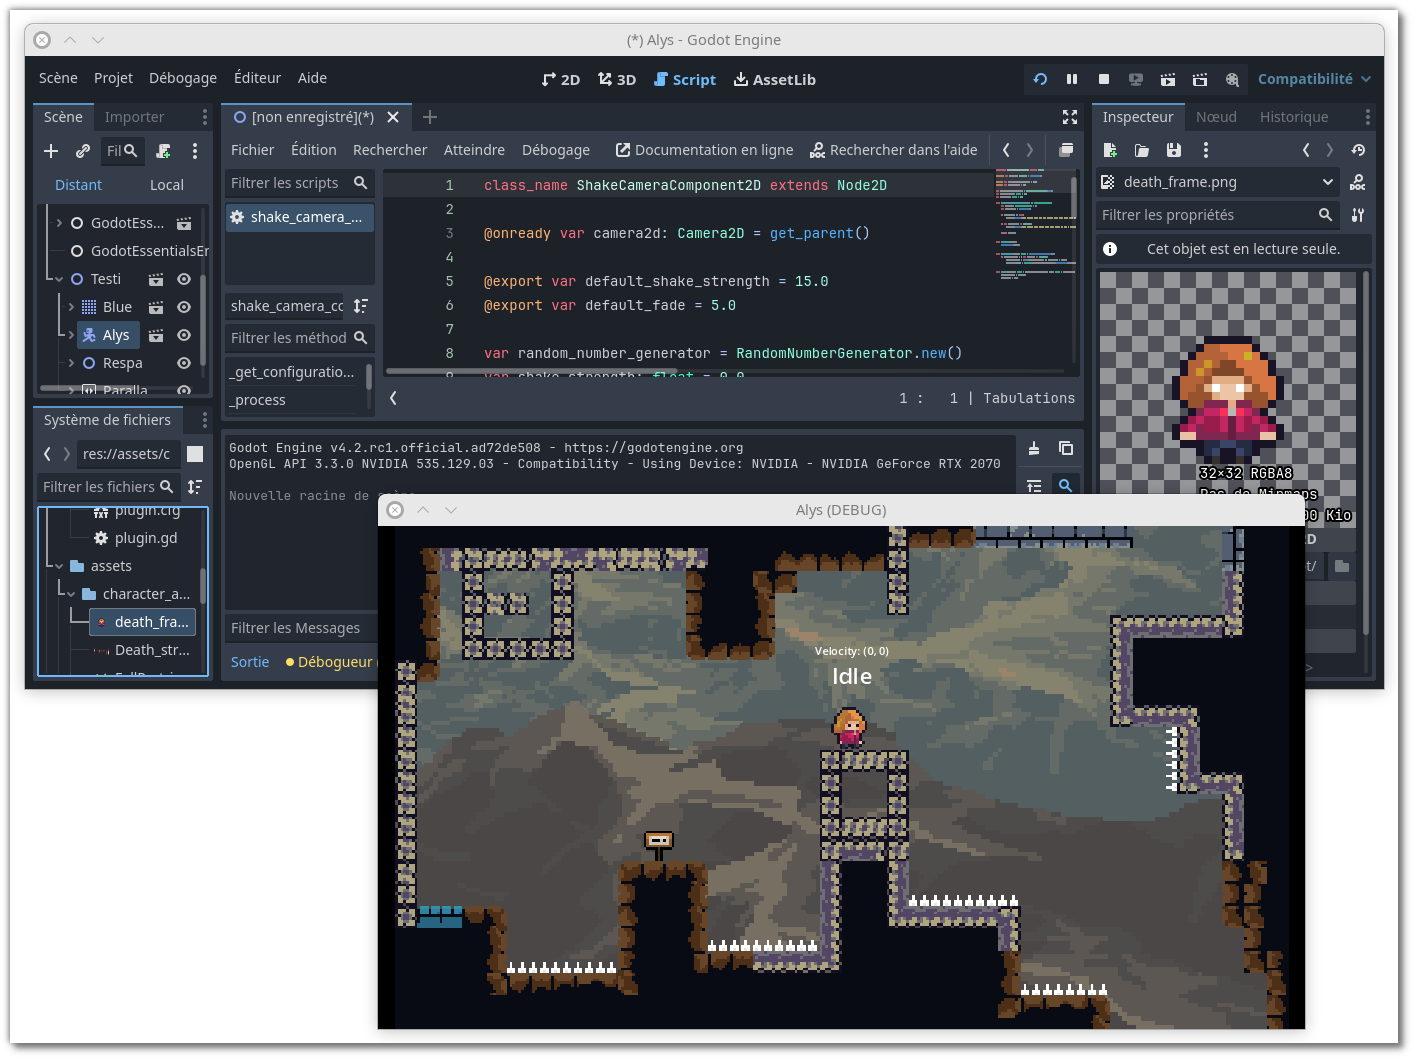Run a specific scene
The image size is (1414, 1059).
coord(1200,79)
